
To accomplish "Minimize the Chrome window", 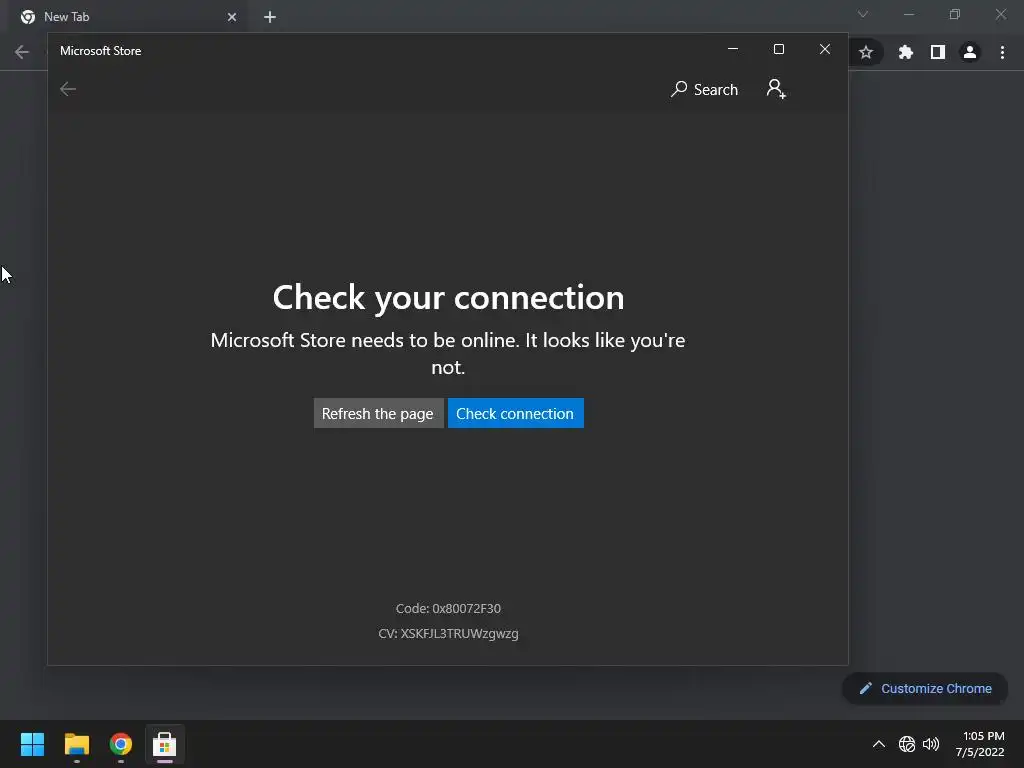I will [908, 14].
